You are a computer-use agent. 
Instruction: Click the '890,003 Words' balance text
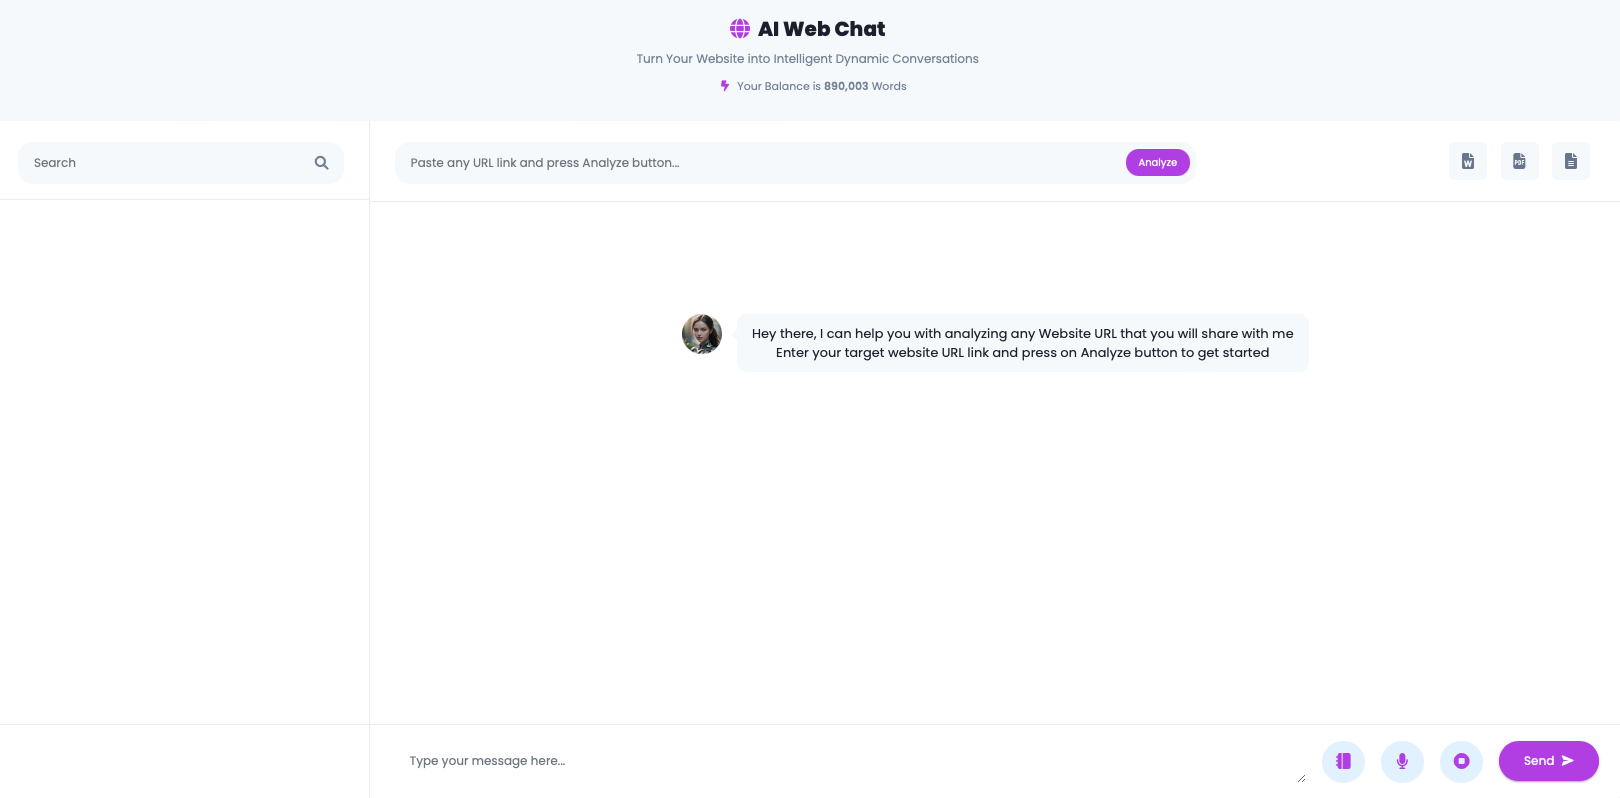[x=865, y=86]
